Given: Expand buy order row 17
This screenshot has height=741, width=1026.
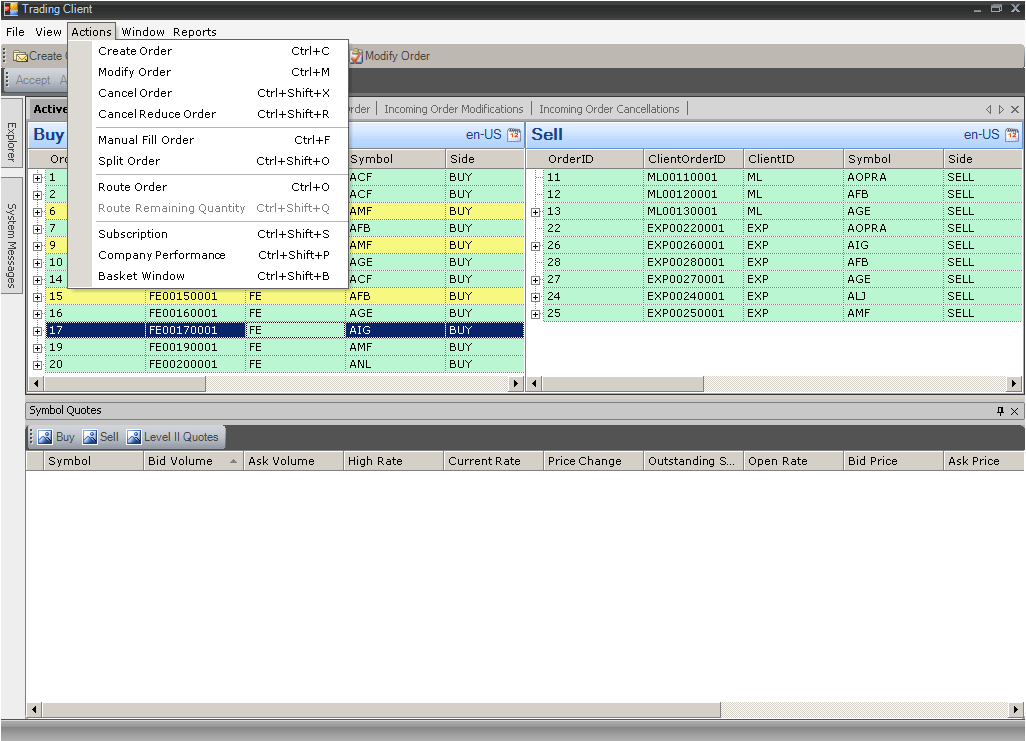Looking at the screenshot, I should point(37,331).
